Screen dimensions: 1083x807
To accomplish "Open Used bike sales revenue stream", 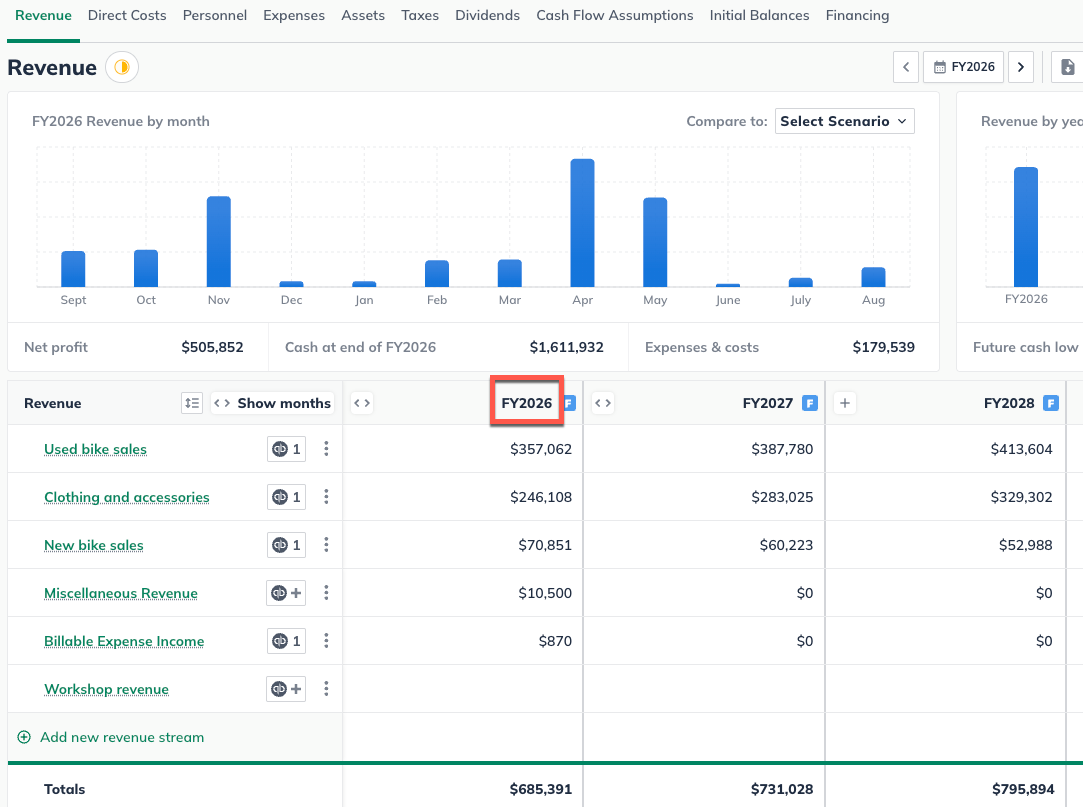I will coord(95,449).
